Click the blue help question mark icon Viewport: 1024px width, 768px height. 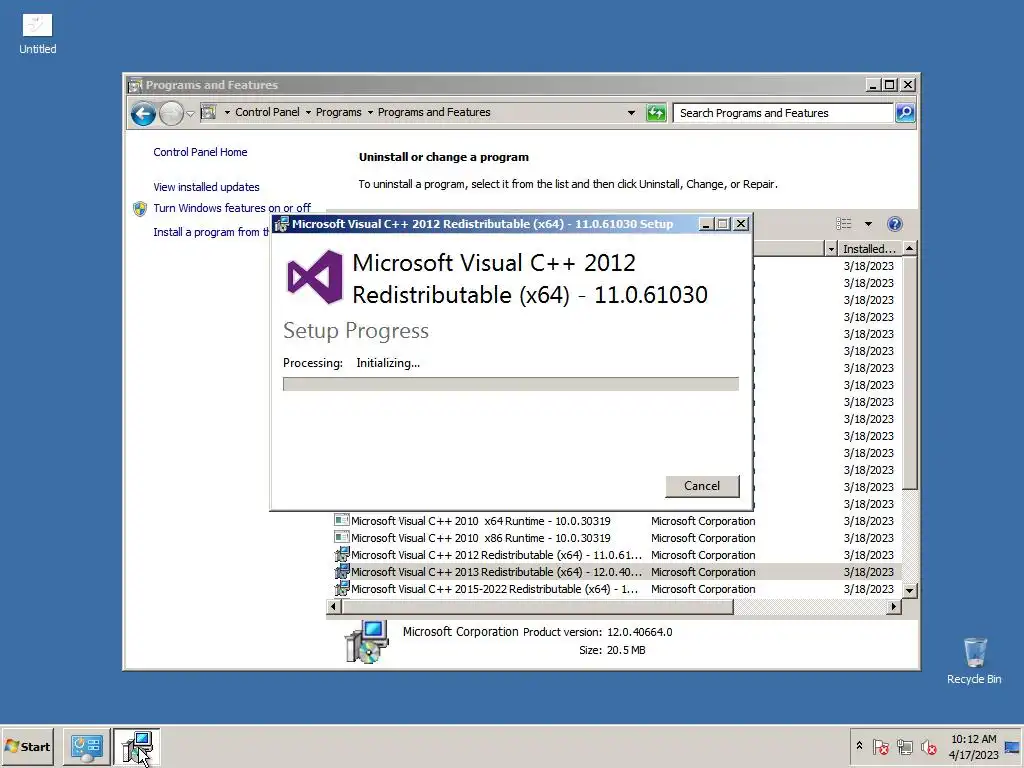895,224
